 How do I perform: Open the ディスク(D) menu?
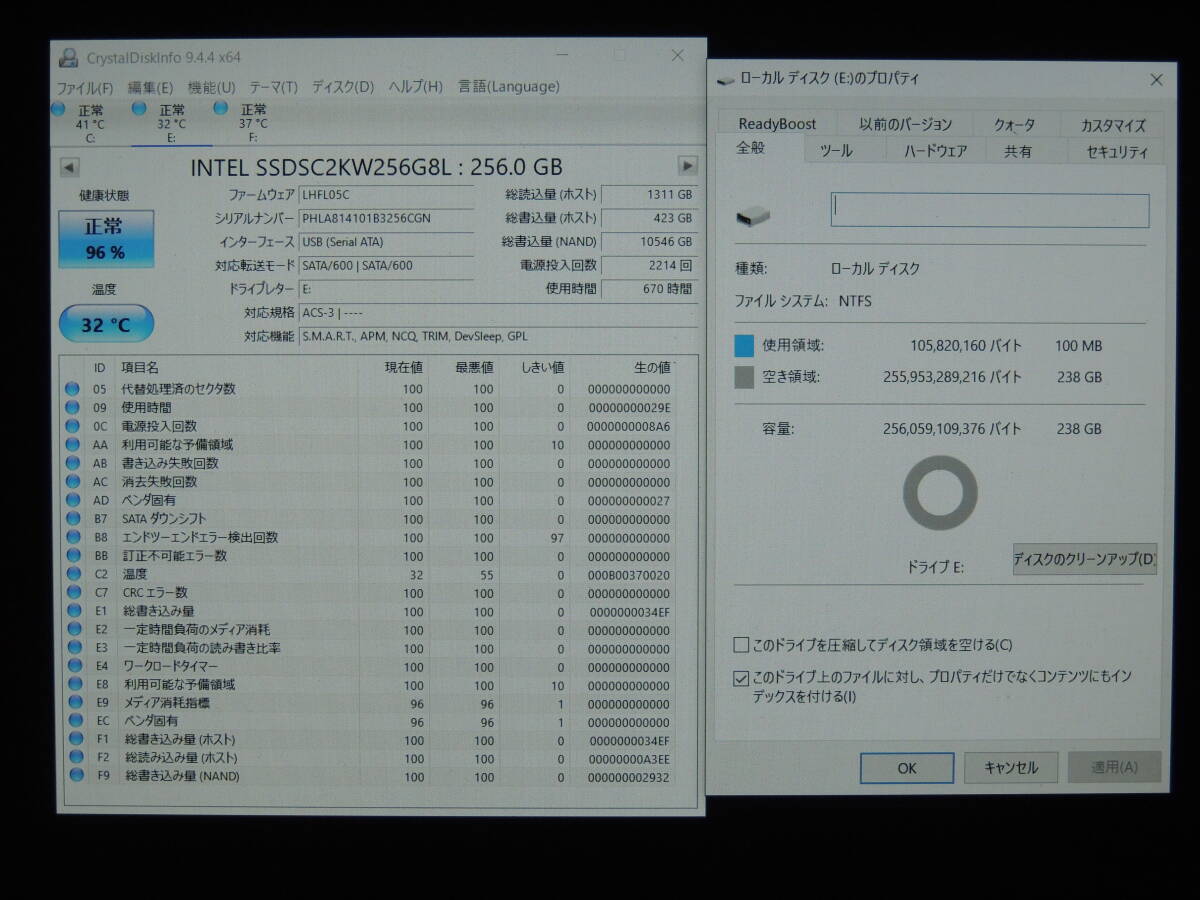coord(342,87)
